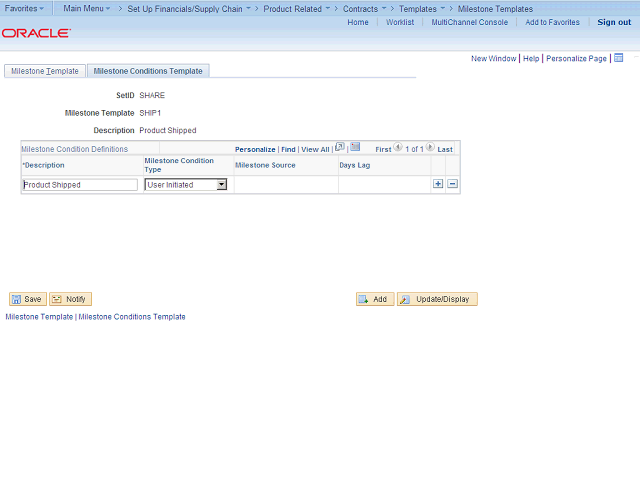Click the page settings icon beside Personalize Page

point(619,58)
